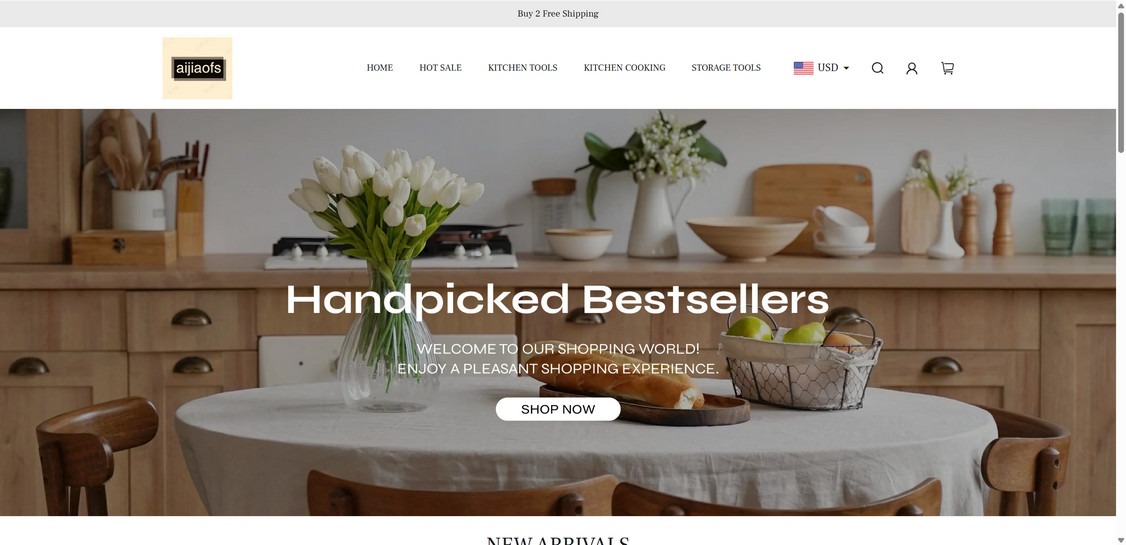
Task: Open the STORAGE TOOLS category
Action: click(725, 68)
